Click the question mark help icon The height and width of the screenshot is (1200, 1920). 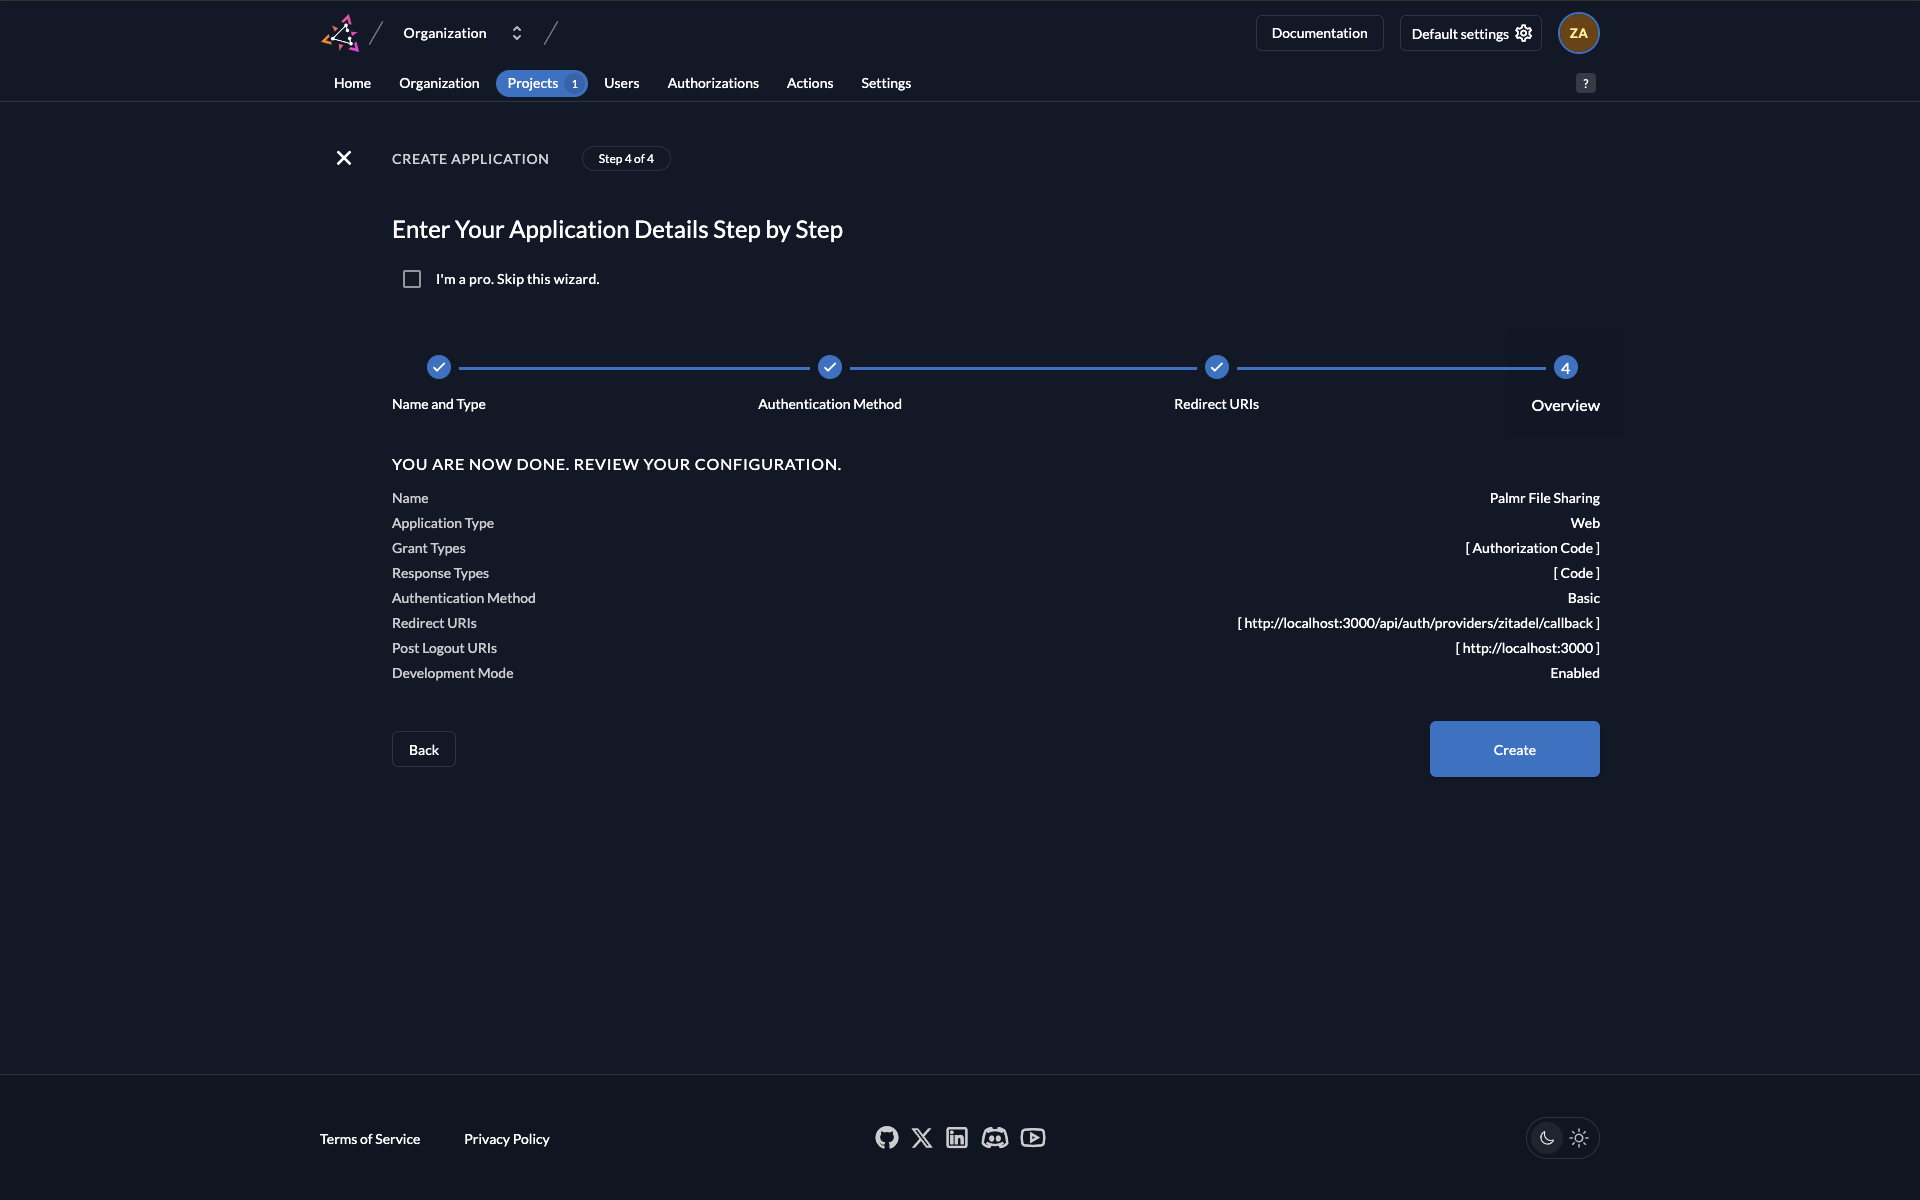(x=1585, y=83)
